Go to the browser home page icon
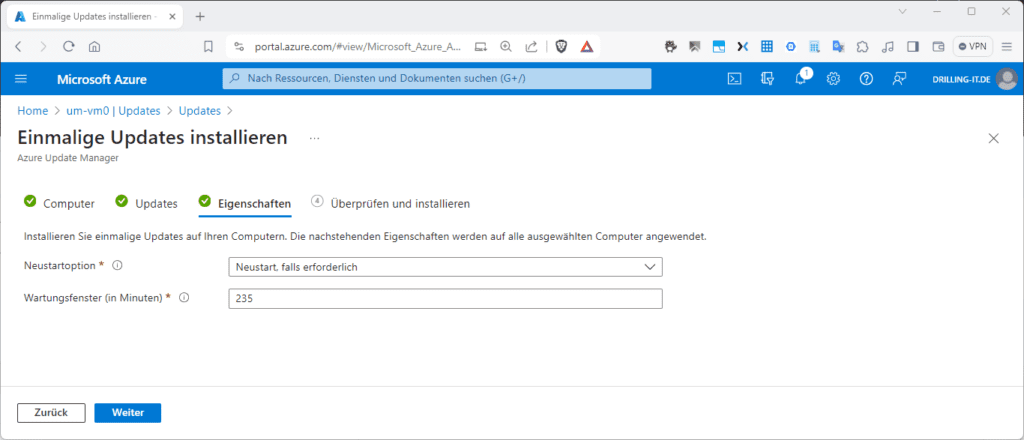Screen dimensions: 1024x440 [95, 46]
